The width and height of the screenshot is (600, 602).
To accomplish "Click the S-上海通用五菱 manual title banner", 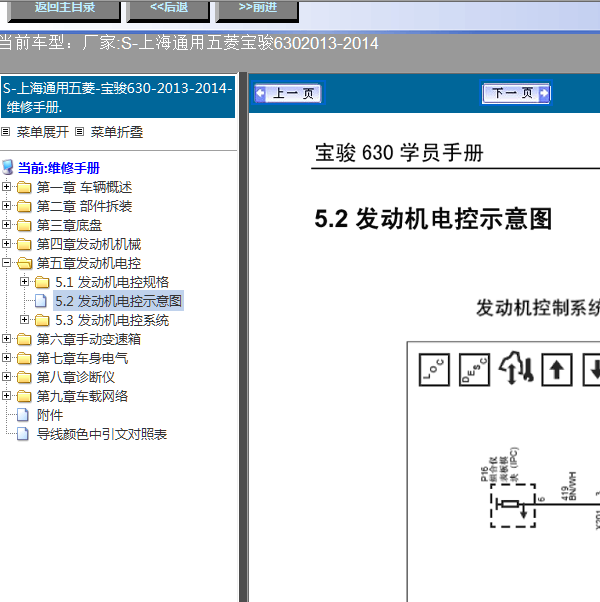I will [118, 97].
